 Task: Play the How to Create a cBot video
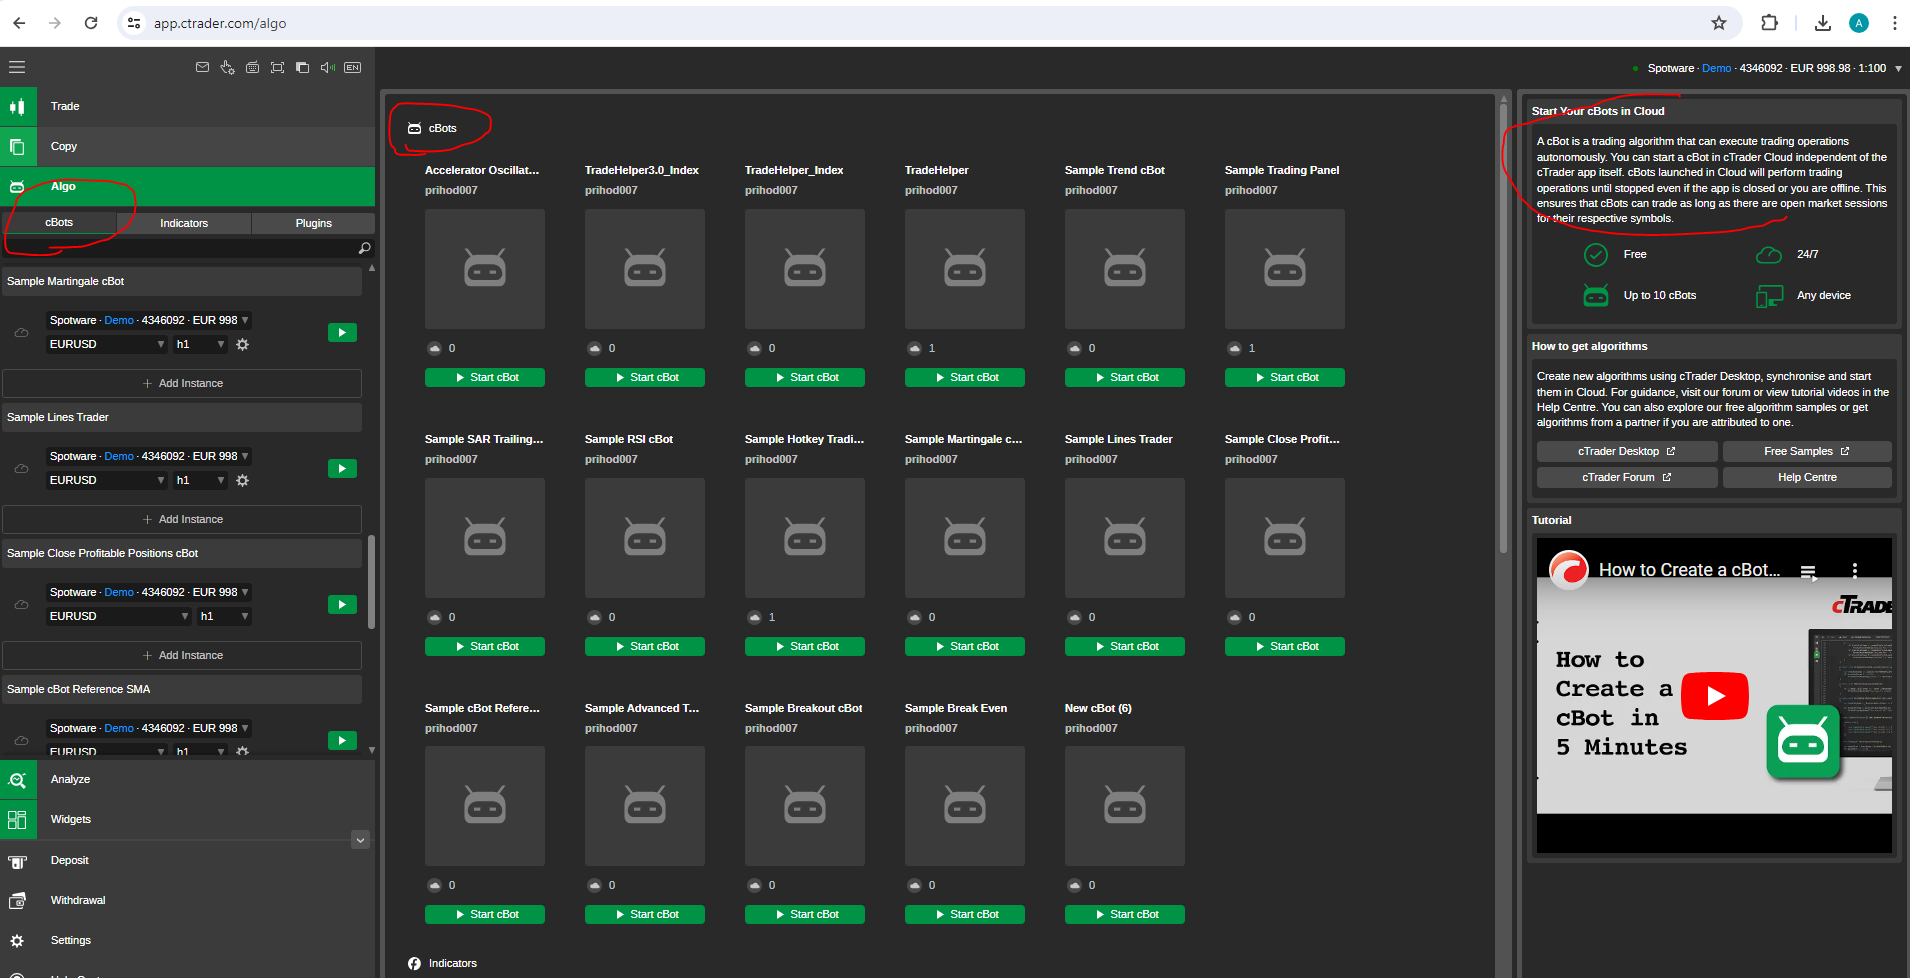(1715, 696)
